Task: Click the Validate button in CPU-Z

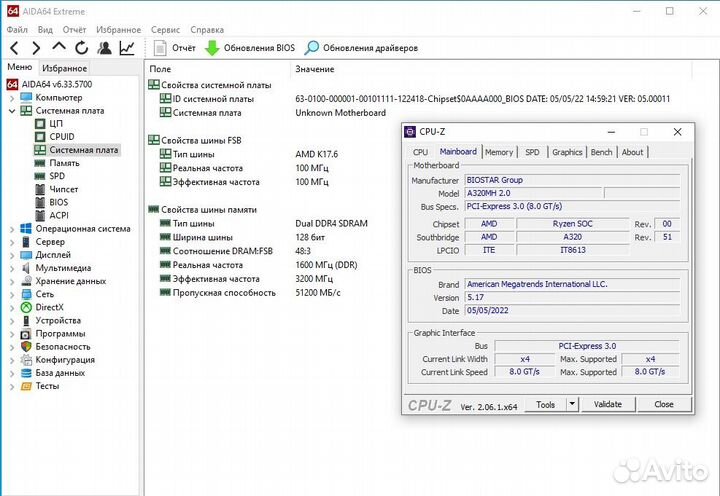Action: point(608,404)
